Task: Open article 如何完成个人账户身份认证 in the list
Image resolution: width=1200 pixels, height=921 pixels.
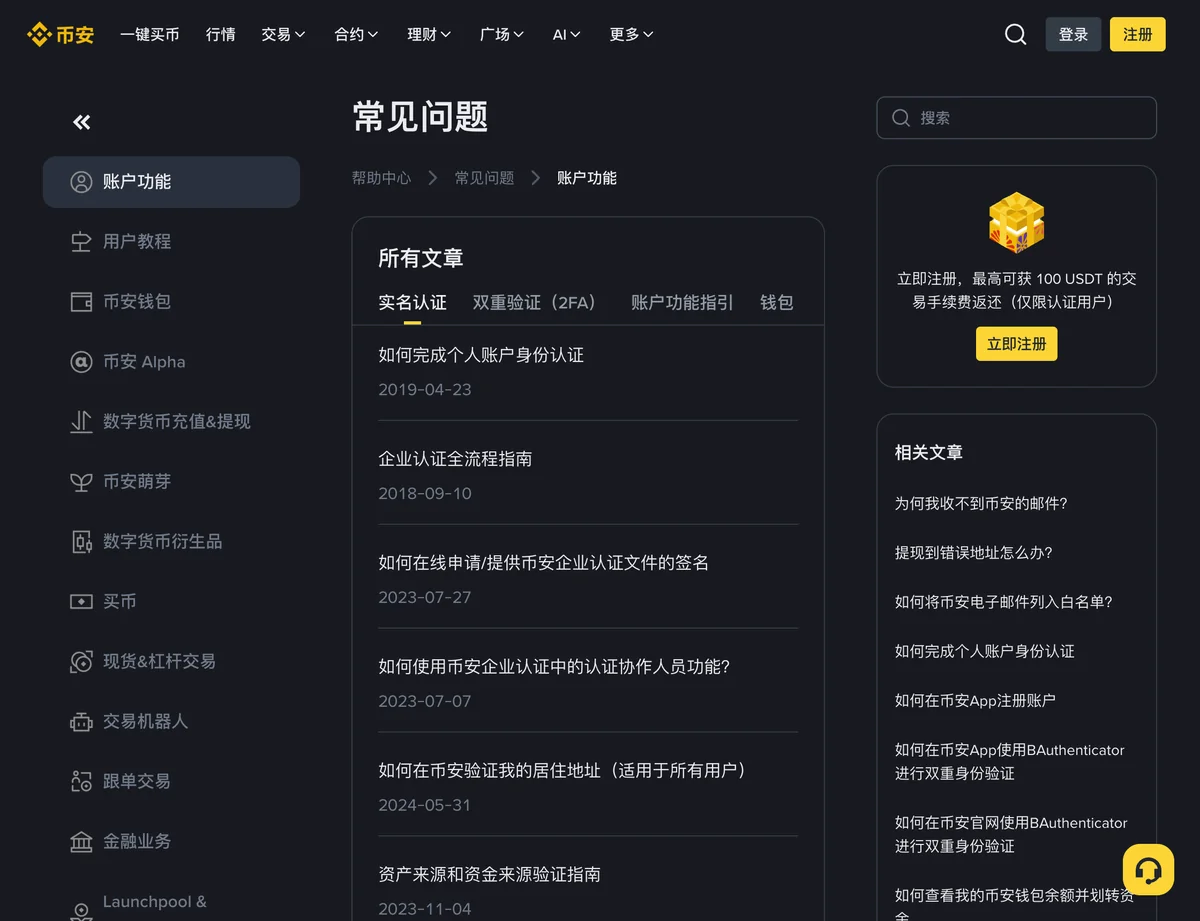Action: click(481, 355)
